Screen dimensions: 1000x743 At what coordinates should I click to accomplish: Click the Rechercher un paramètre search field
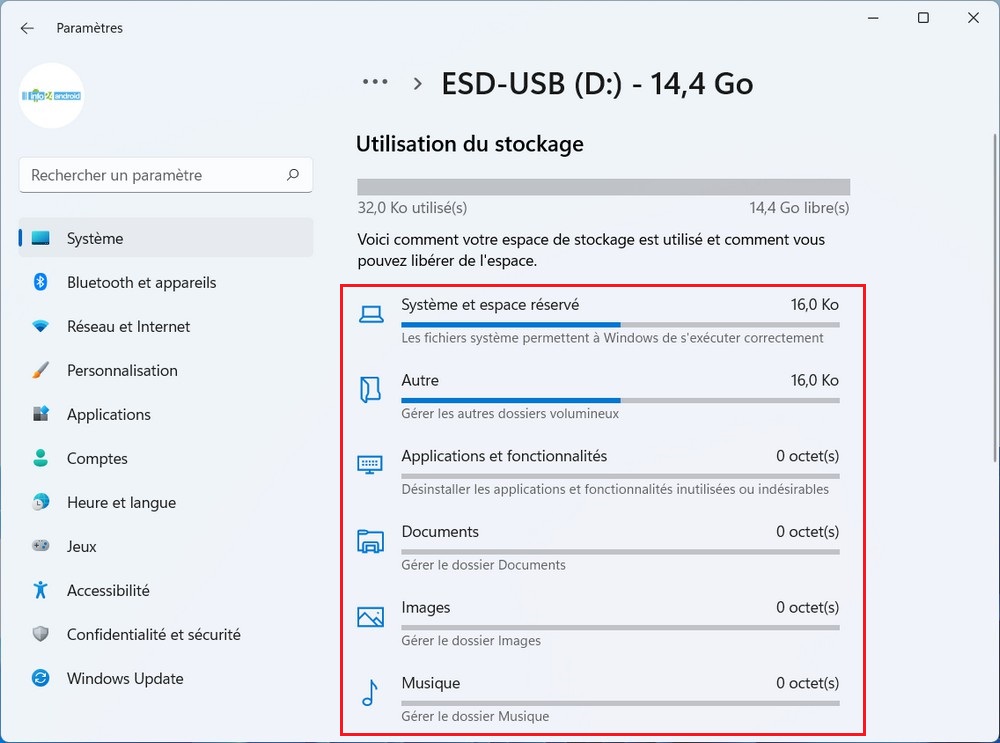coord(166,175)
